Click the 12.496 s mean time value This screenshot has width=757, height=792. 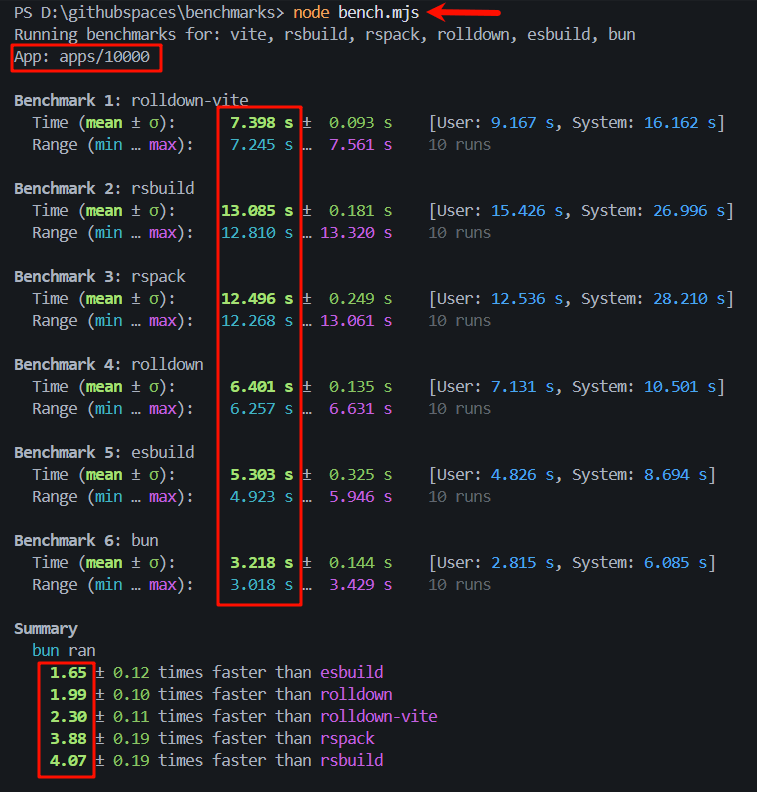[257, 299]
